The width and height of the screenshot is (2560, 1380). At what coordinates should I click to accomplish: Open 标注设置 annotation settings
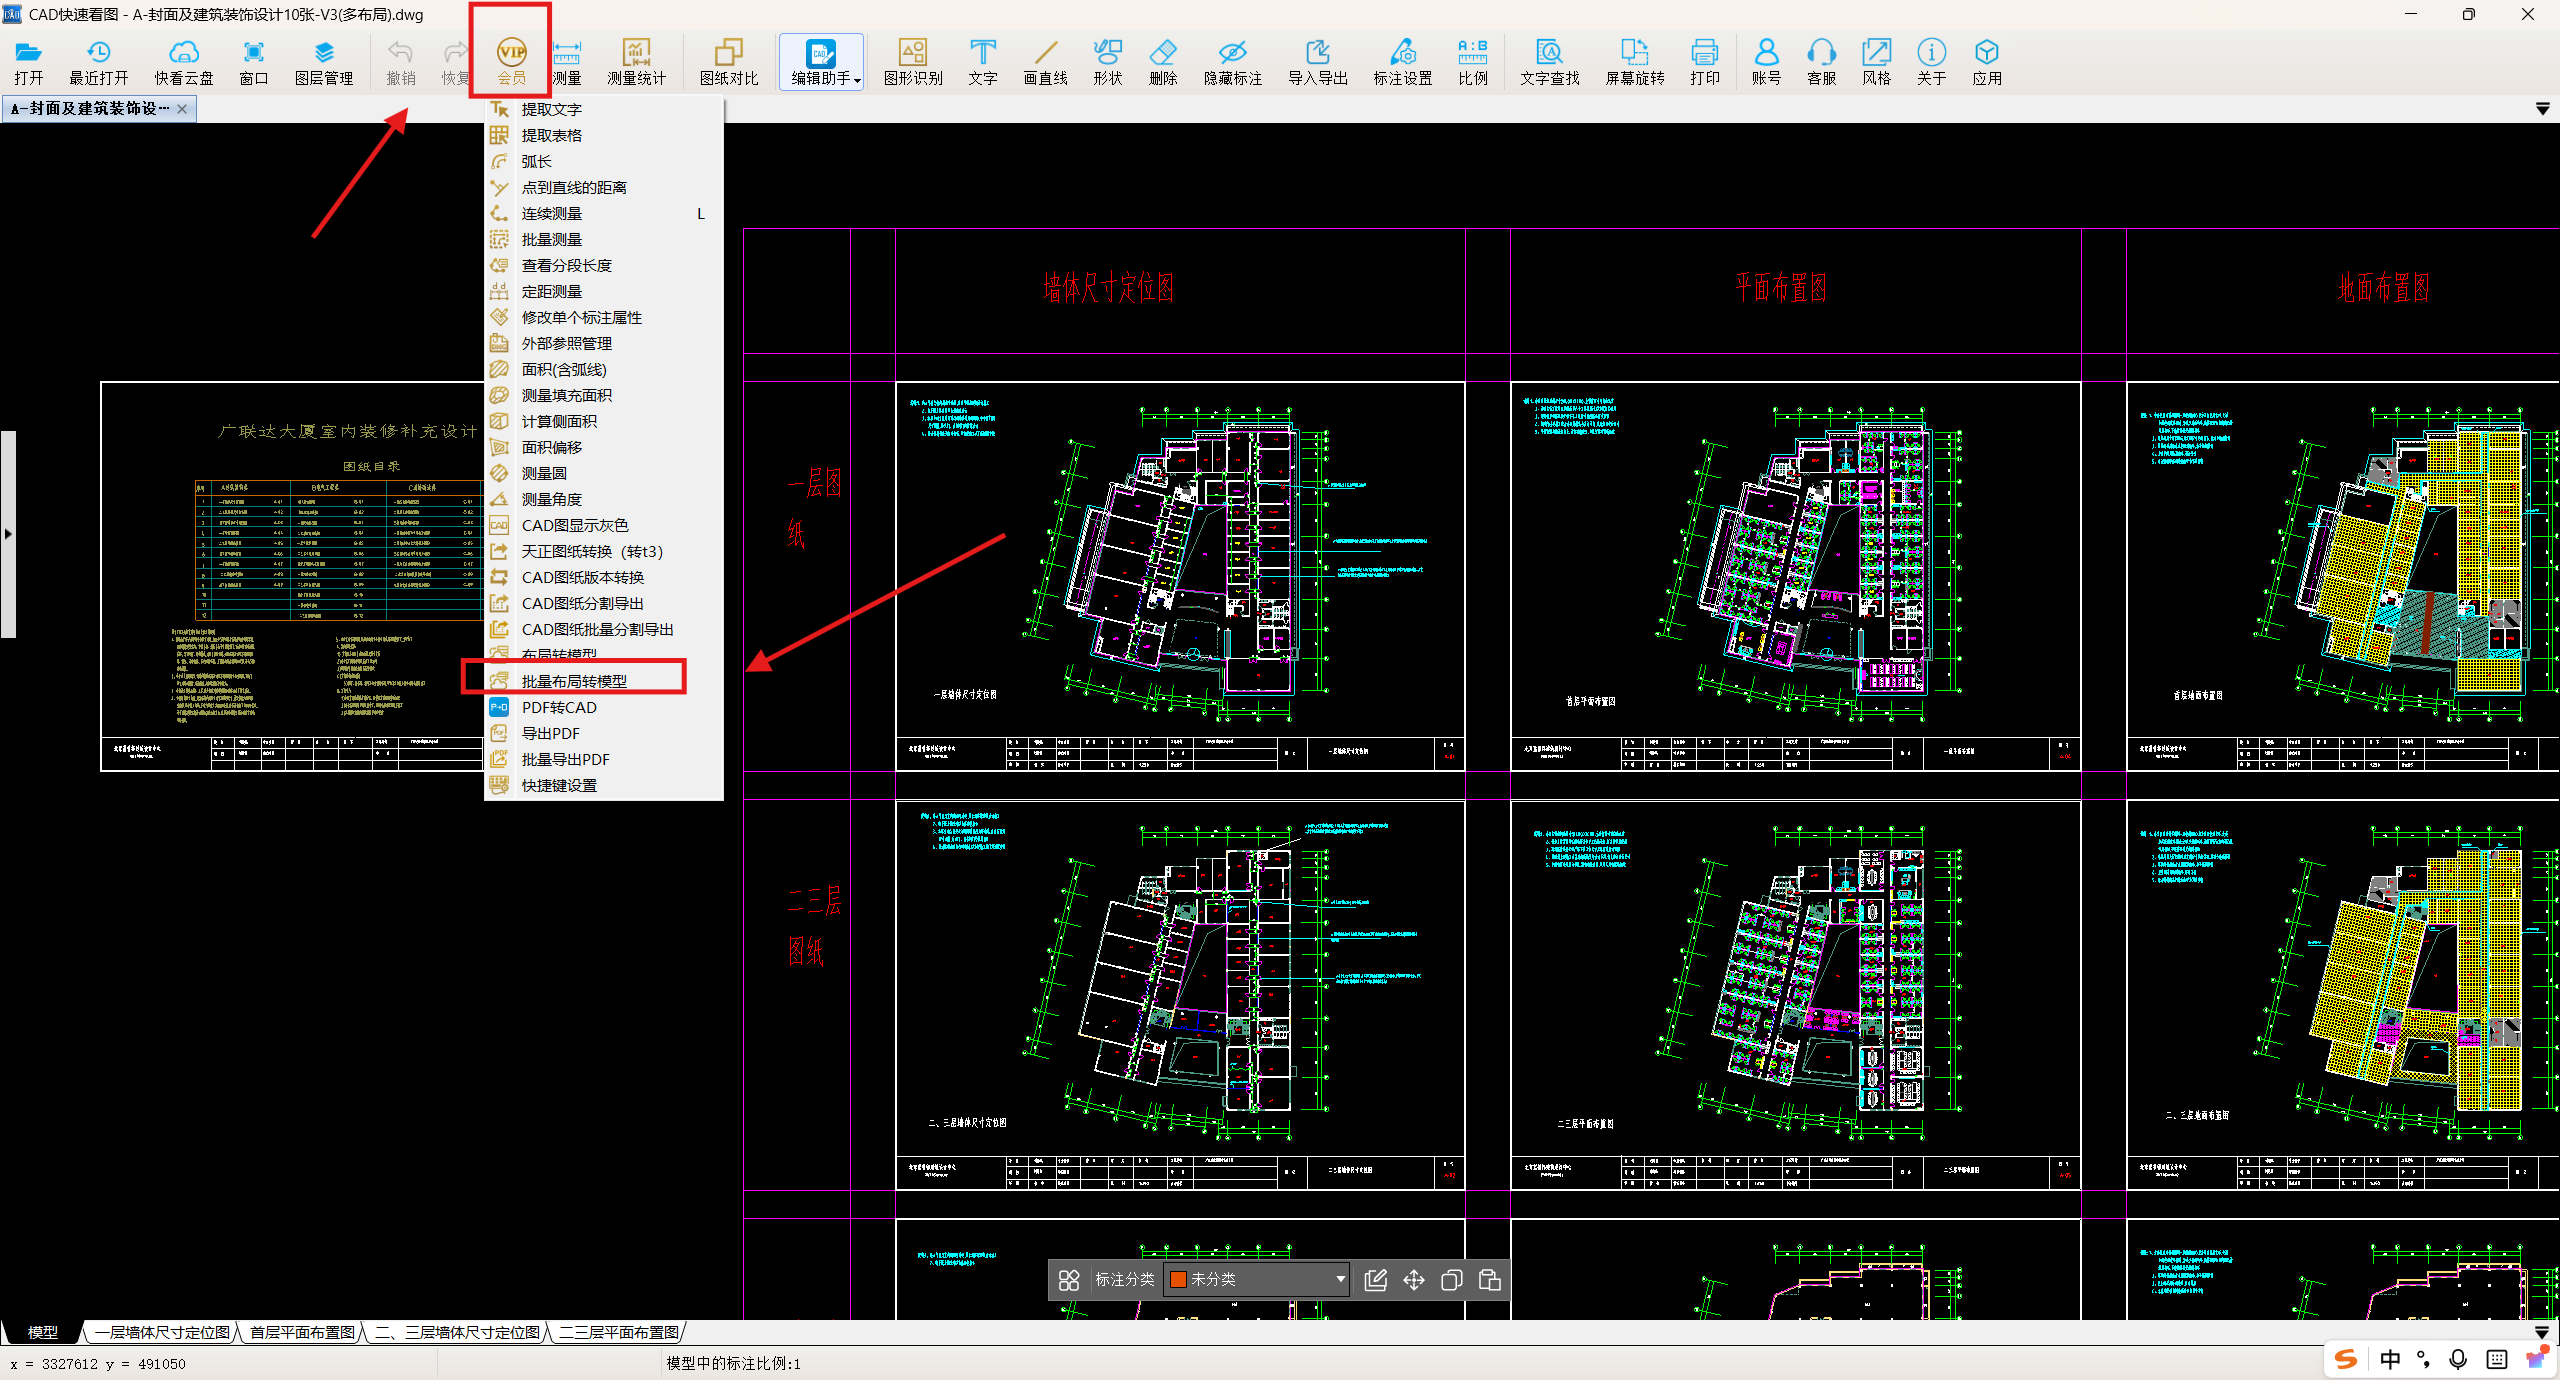tap(1403, 62)
